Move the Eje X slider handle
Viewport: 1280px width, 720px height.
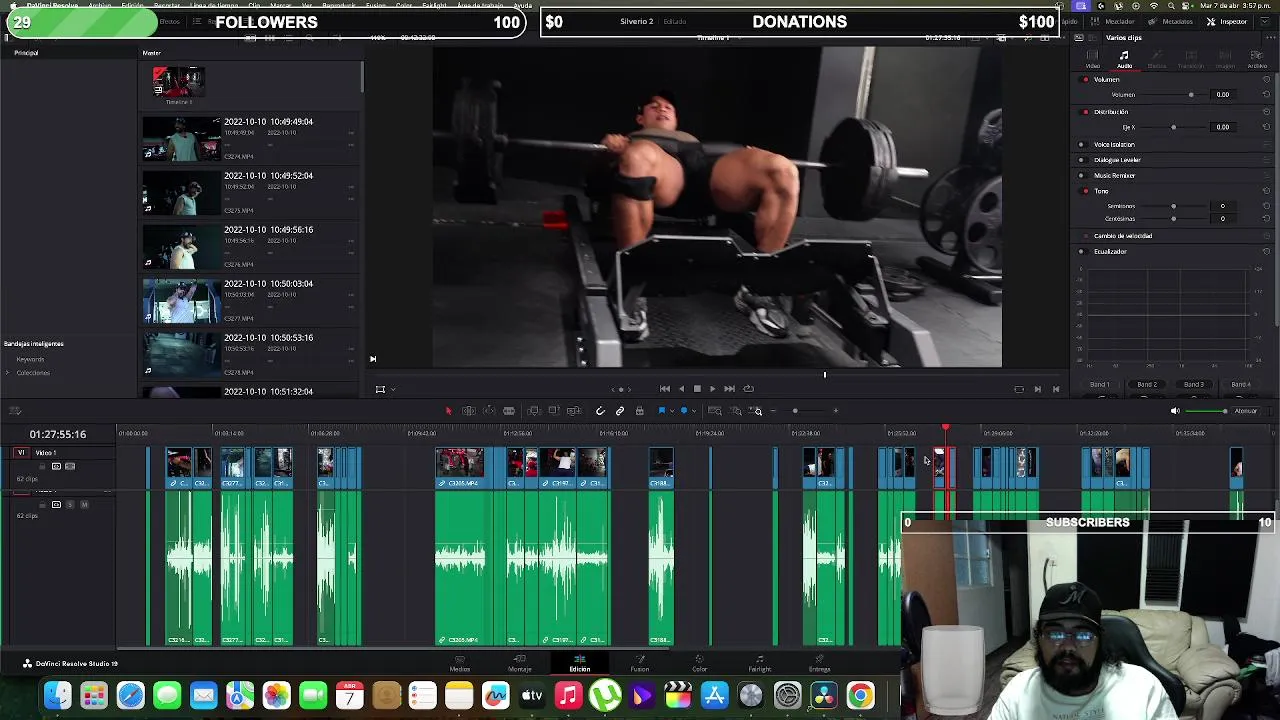click(x=1173, y=127)
